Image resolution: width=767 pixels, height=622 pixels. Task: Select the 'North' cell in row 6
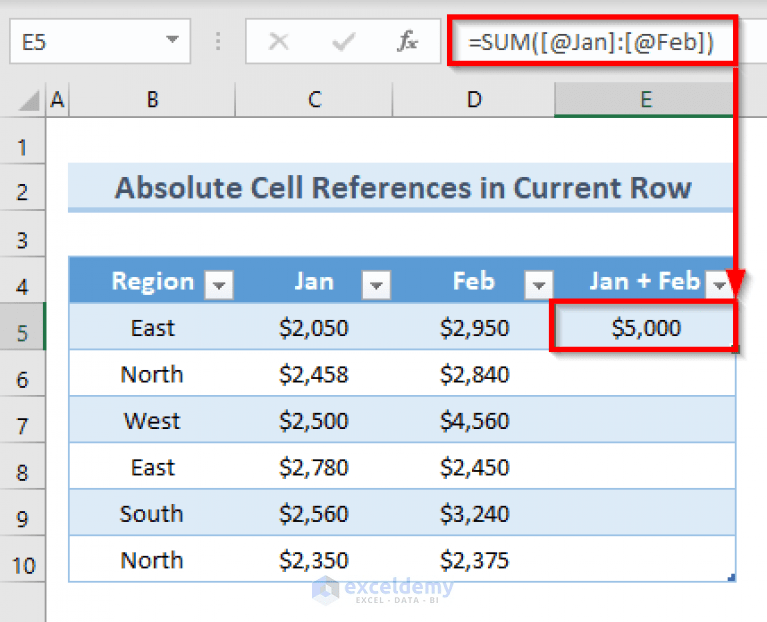pyautogui.click(x=152, y=373)
